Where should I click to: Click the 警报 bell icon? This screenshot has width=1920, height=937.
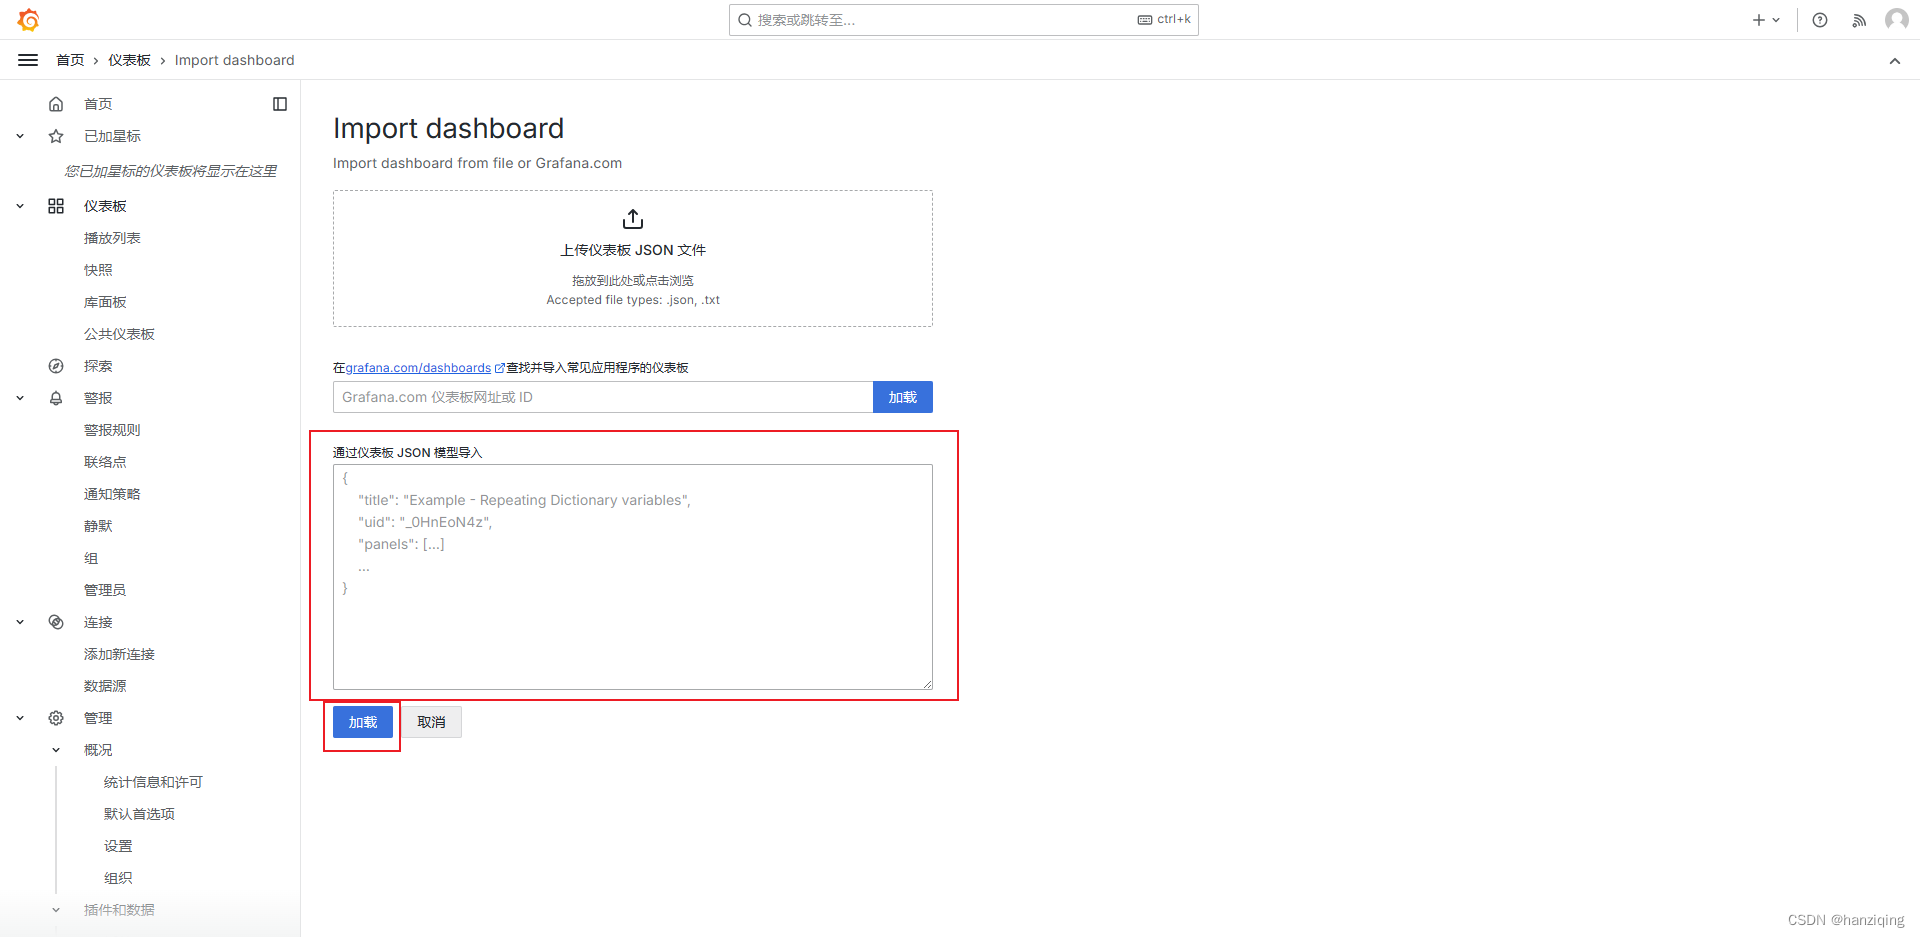coord(56,398)
